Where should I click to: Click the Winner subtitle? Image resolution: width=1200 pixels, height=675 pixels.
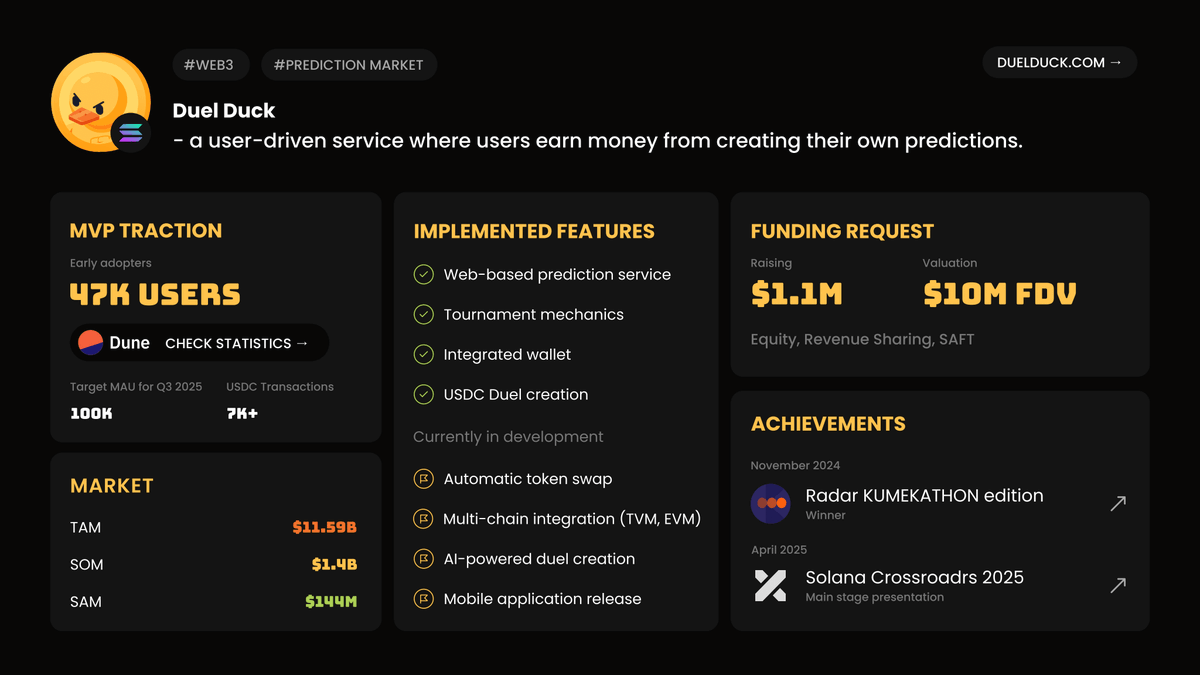[x=826, y=515]
